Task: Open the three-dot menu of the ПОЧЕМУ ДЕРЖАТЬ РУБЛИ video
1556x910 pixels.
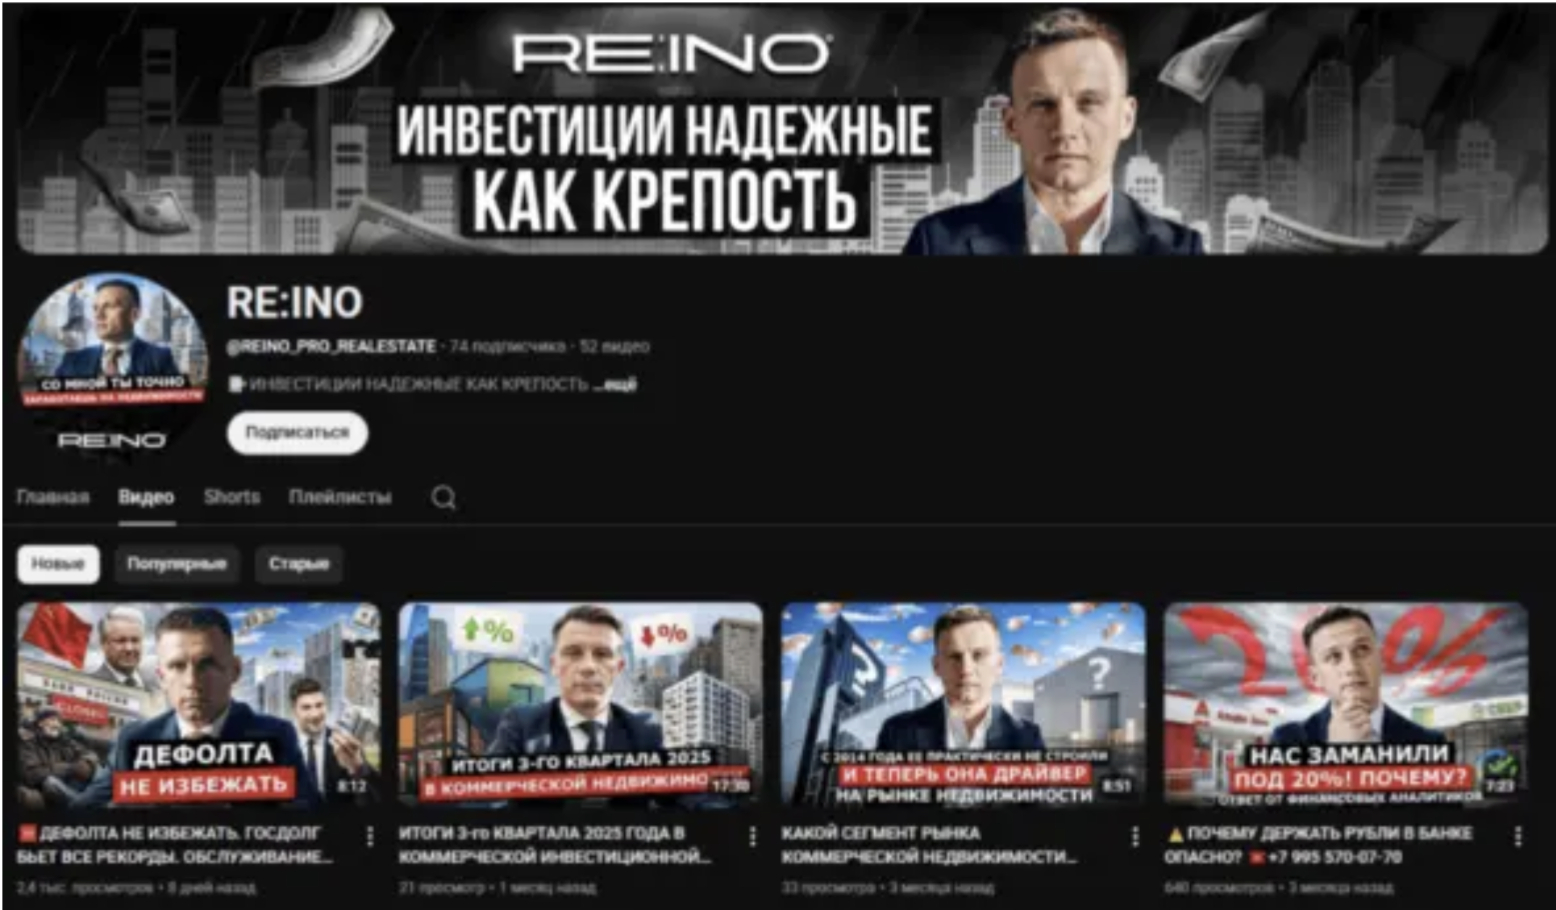Action: (1518, 836)
